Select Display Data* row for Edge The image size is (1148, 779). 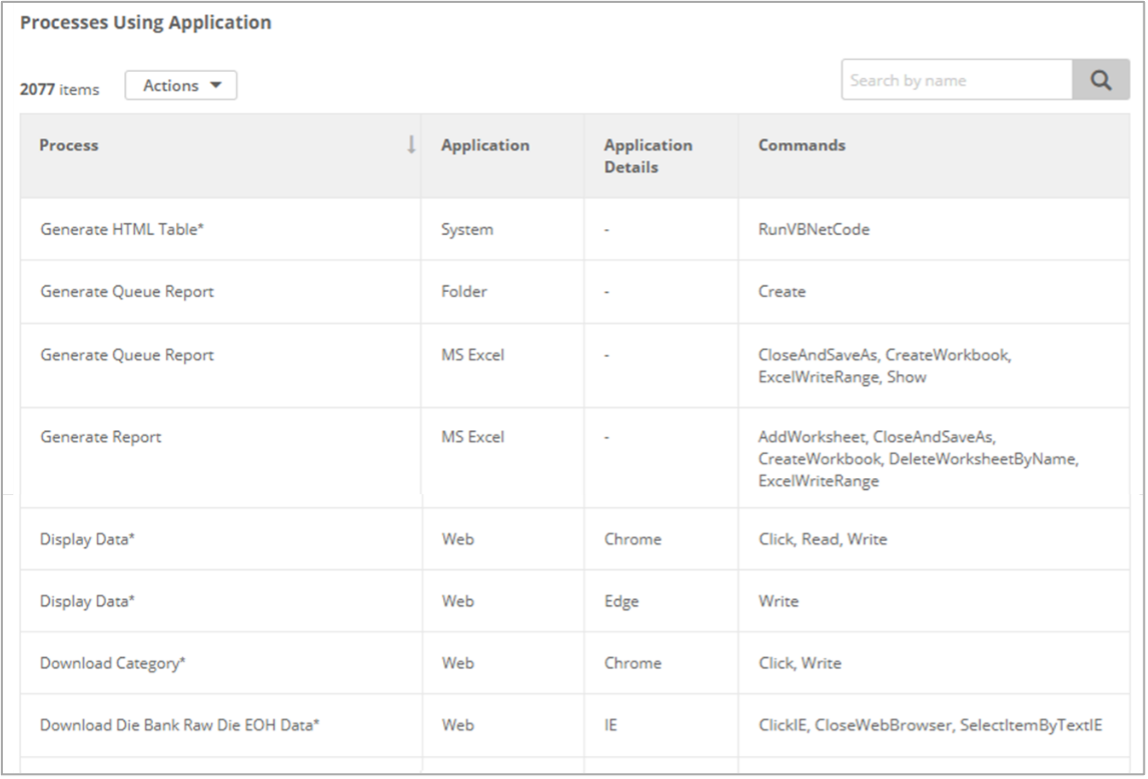point(87,601)
